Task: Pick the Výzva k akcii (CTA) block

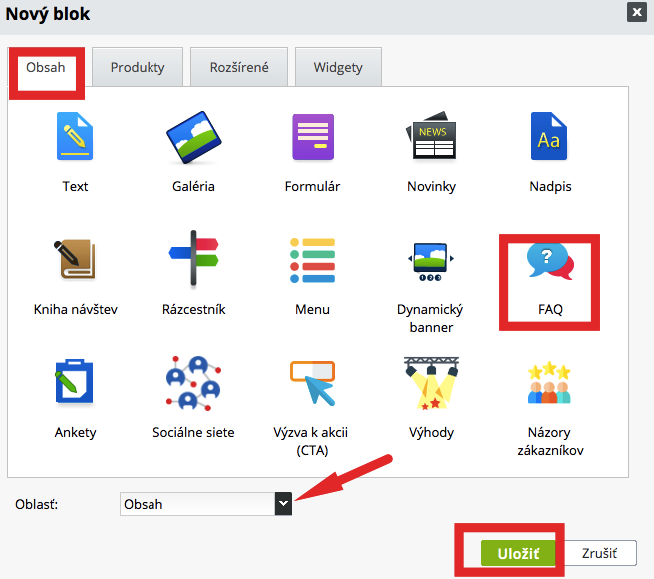Action: pos(312,384)
